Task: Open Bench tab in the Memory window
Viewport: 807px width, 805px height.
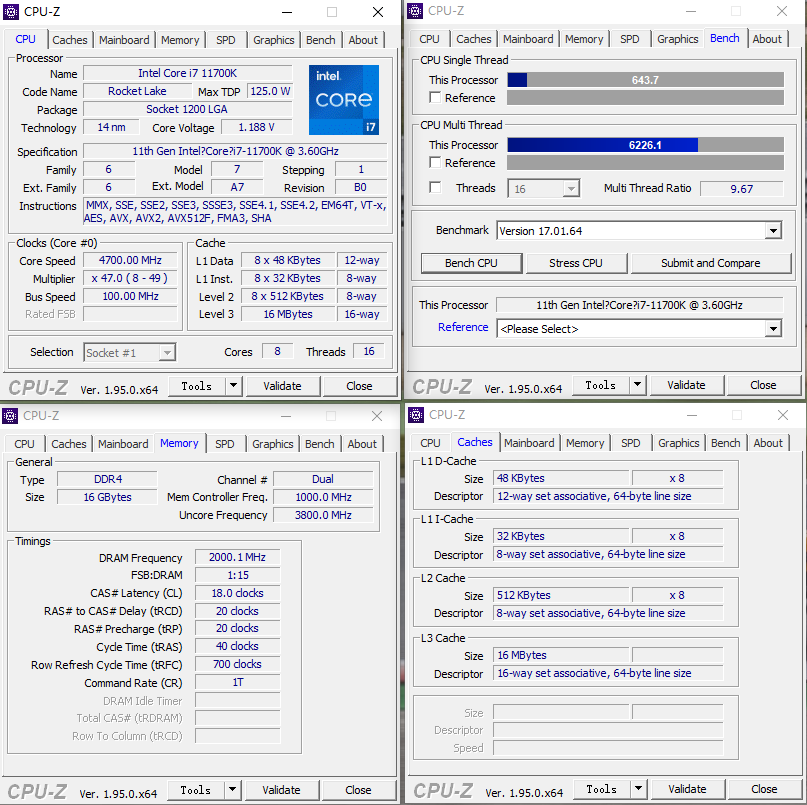Action: pos(320,444)
